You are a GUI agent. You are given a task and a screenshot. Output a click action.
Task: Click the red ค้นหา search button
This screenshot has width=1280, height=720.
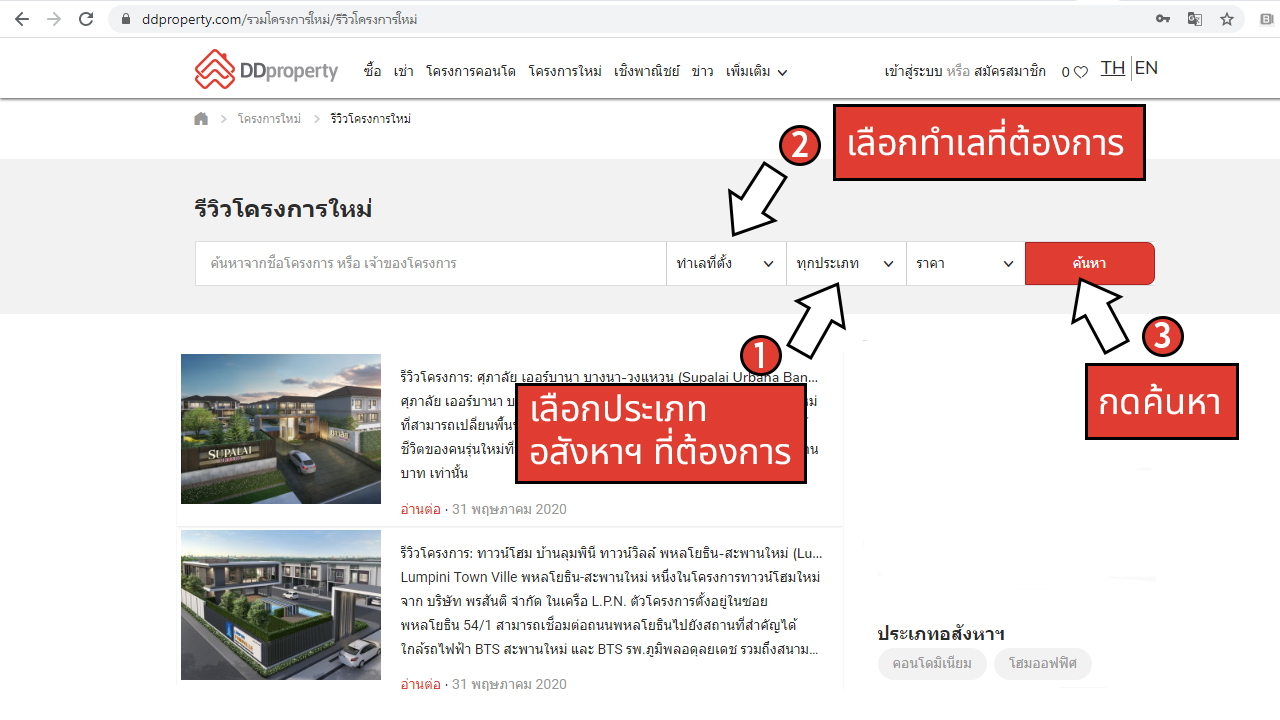pos(1090,263)
